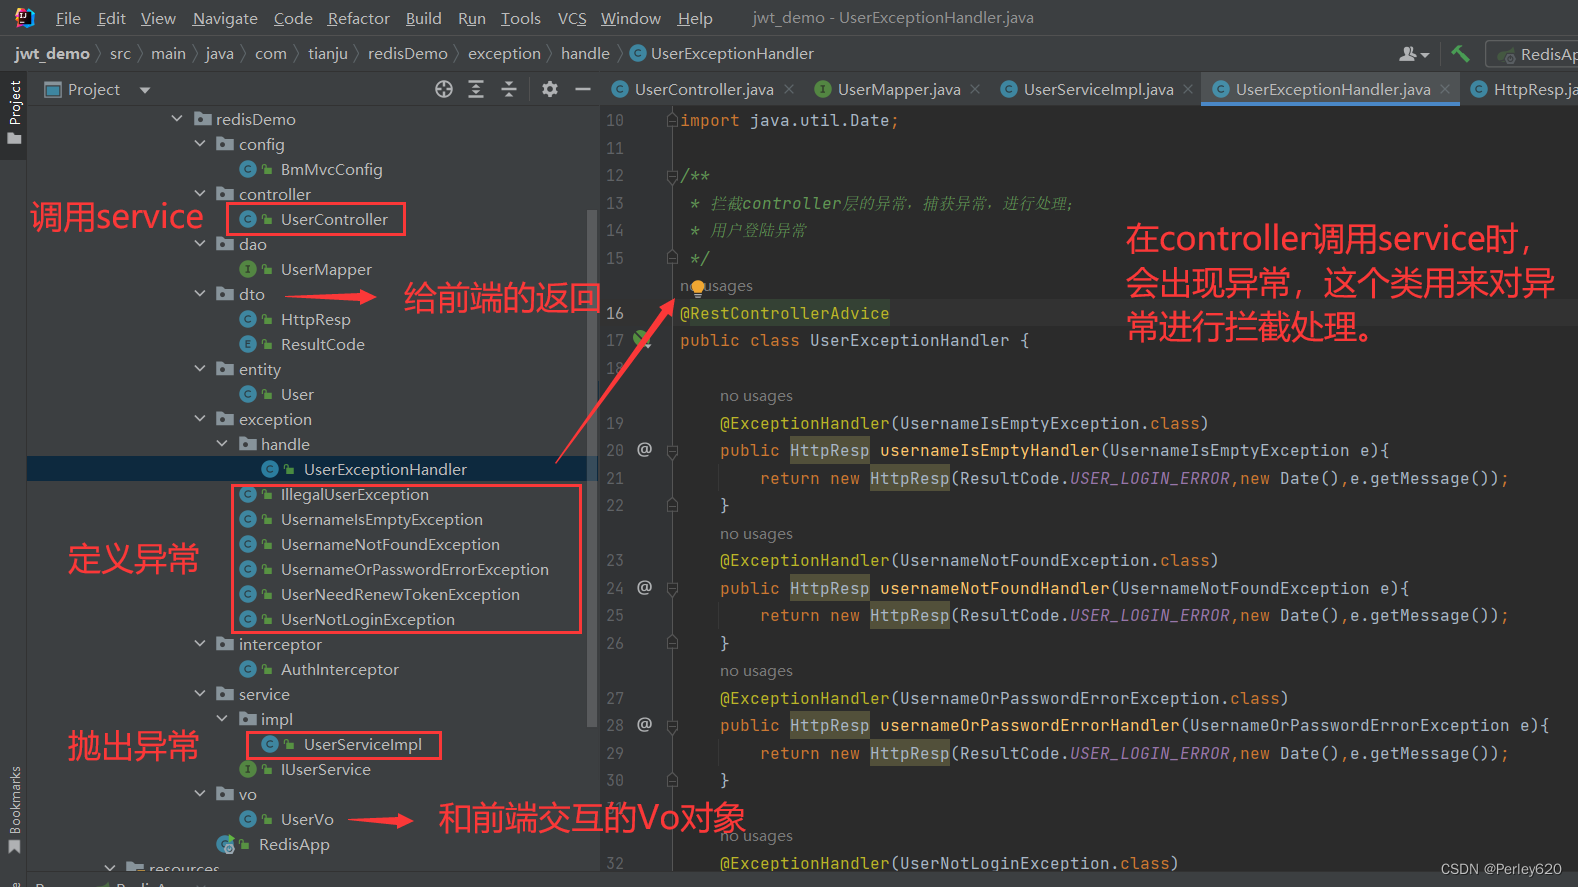Image resolution: width=1578 pixels, height=887 pixels.
Task: Click tianju breadcrumb in navigation bar
Action: (x=328, y=54)
